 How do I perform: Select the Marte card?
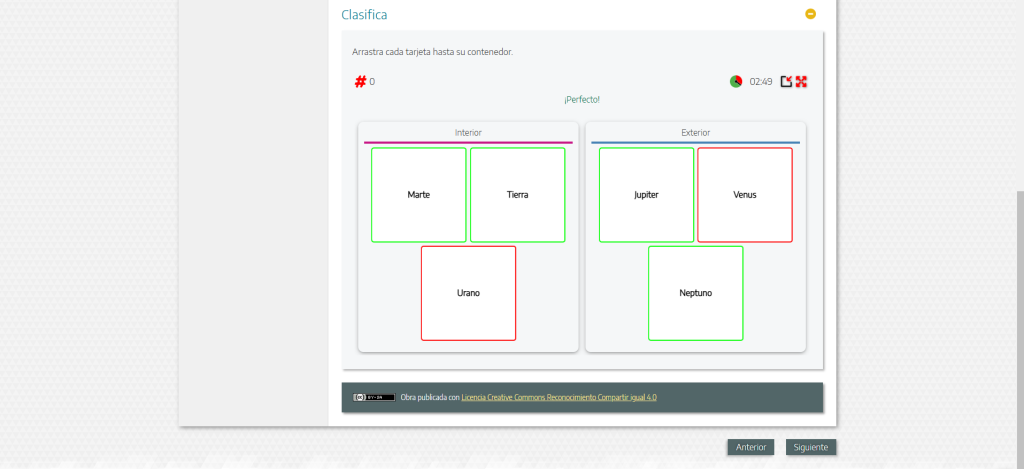tap(419, 195)
